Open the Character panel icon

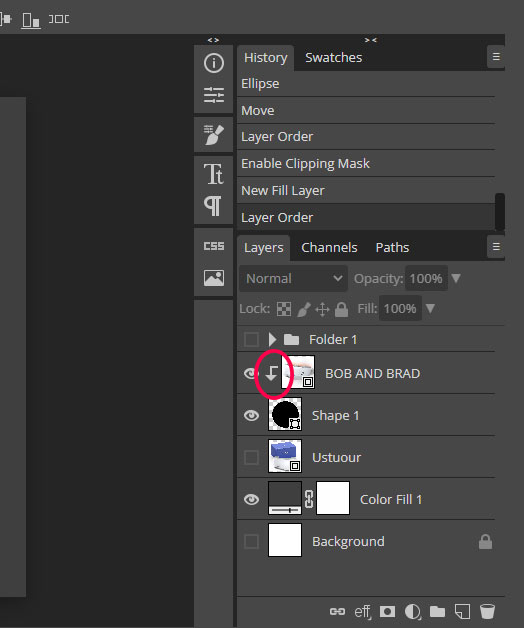pyautogui.click(x=214, y=174)
